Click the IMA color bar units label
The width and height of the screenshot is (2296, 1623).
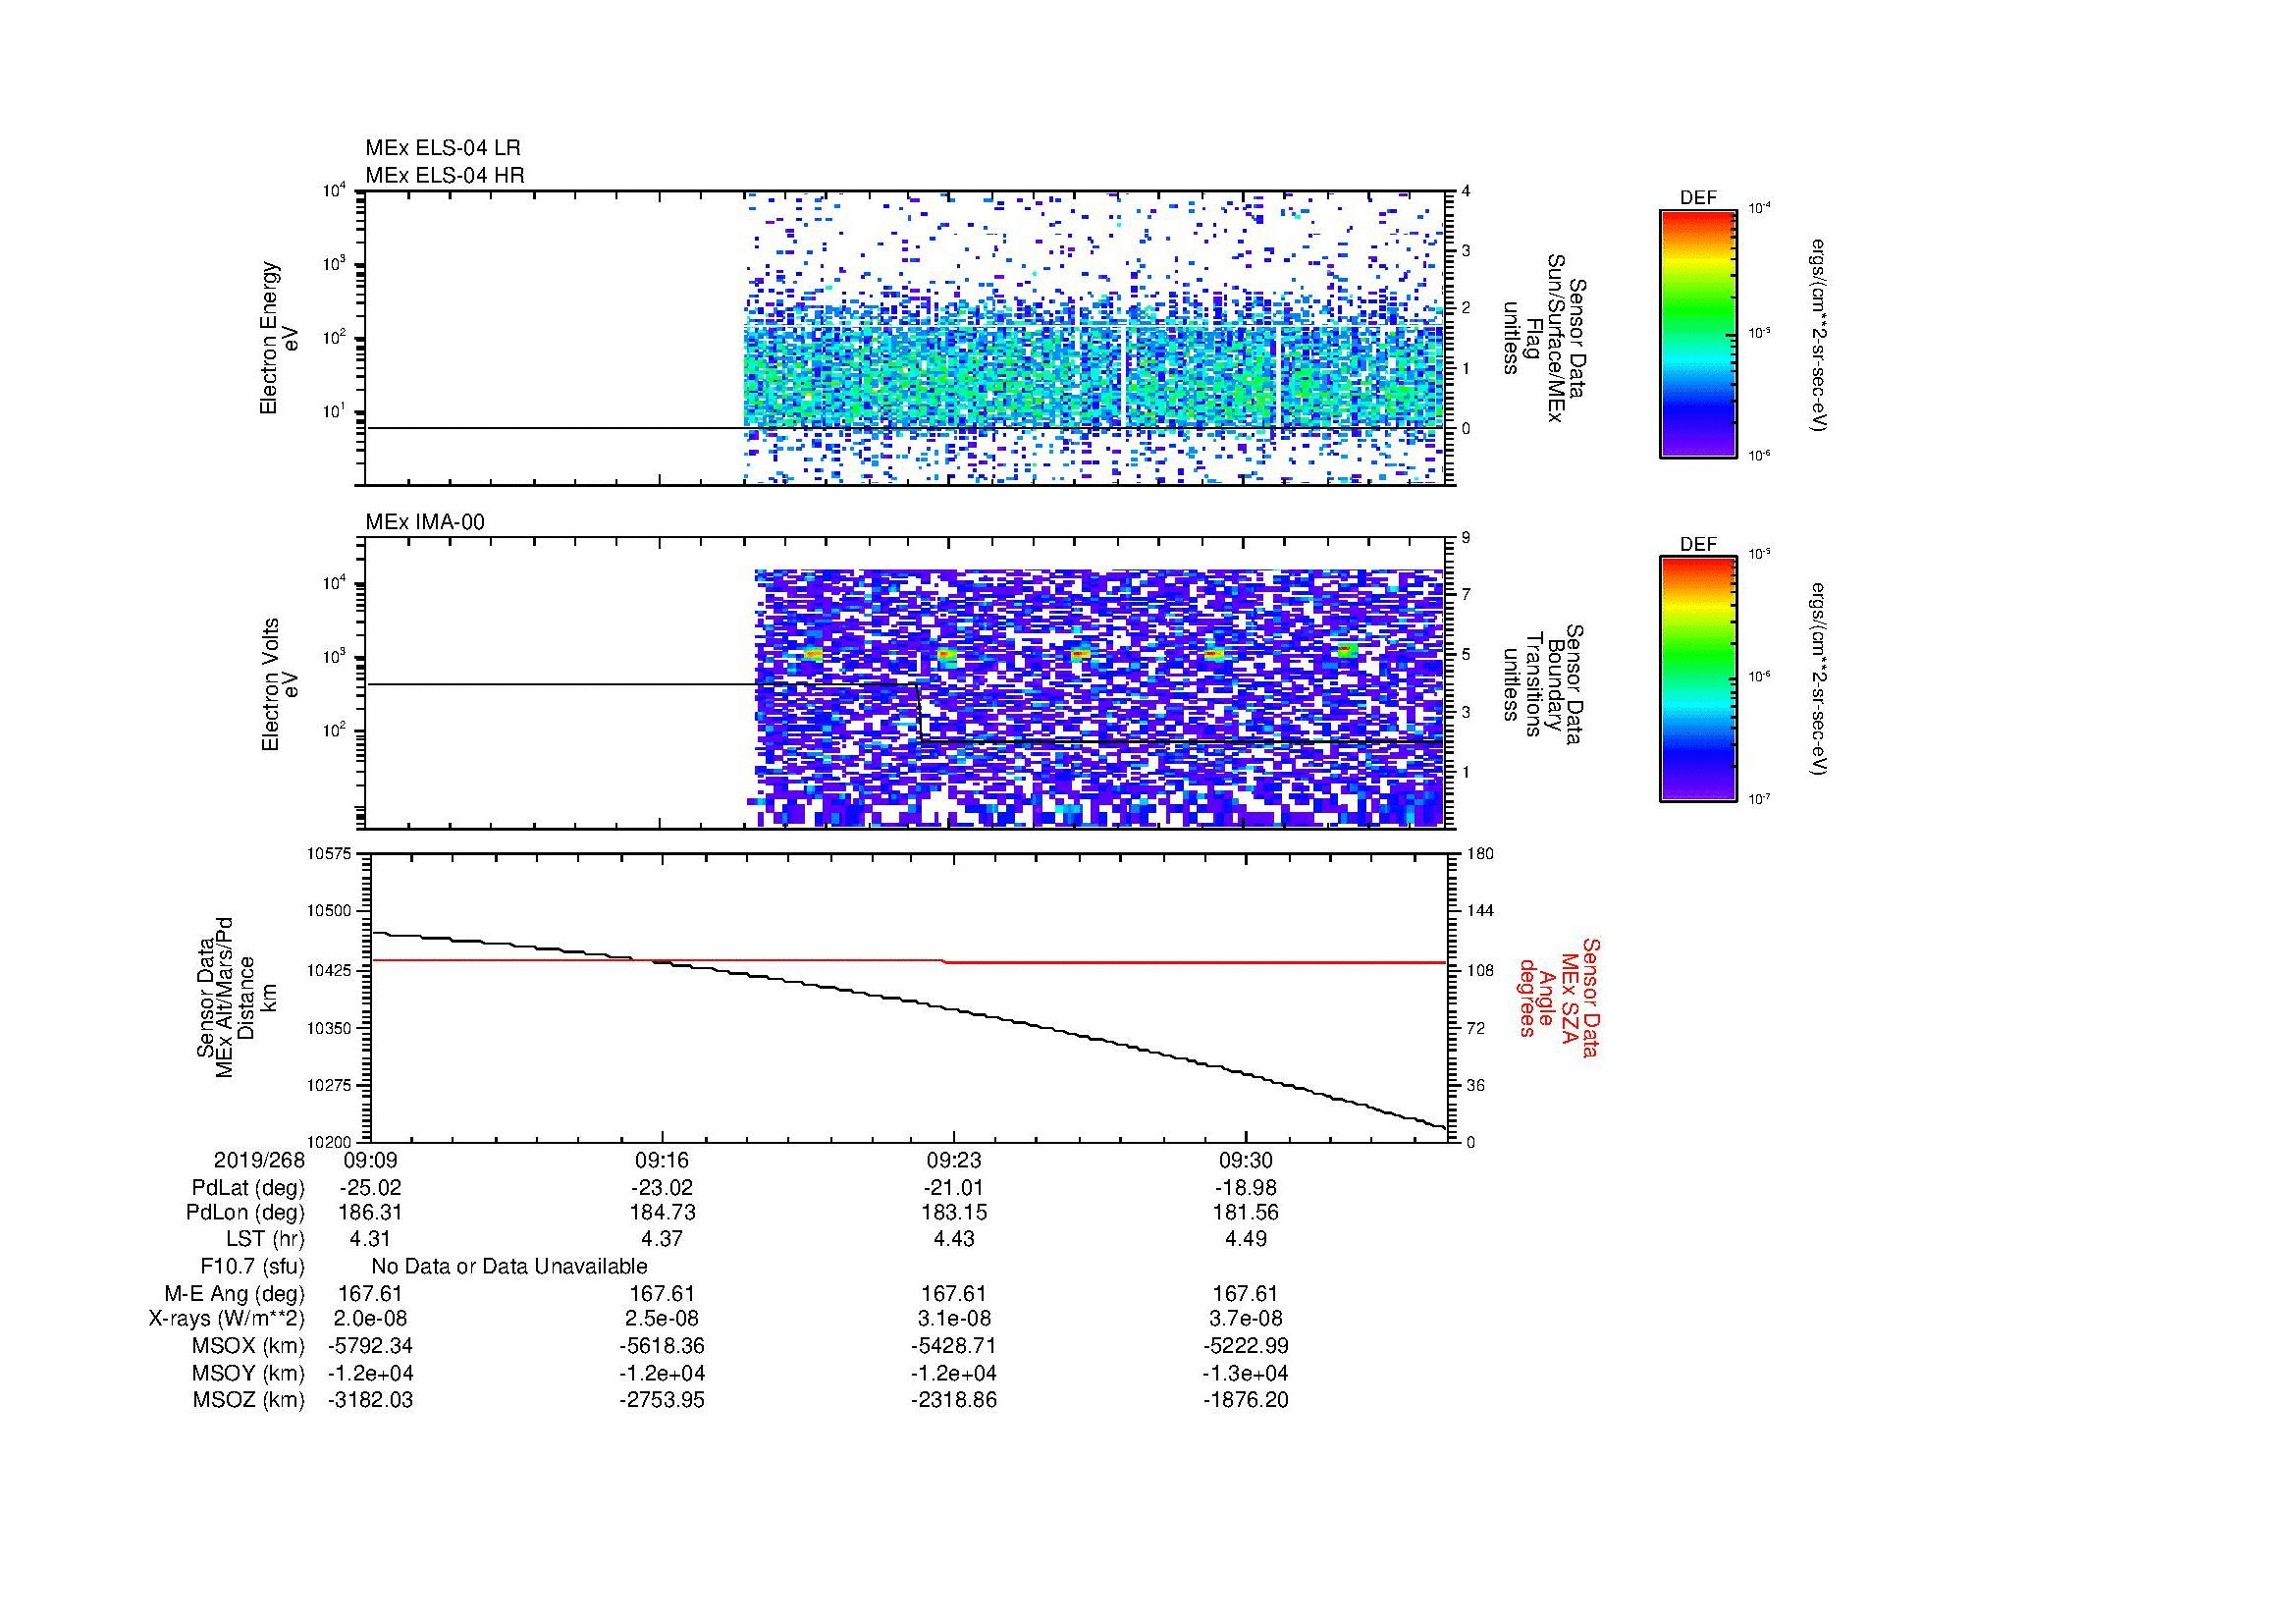click(1820, 679)
